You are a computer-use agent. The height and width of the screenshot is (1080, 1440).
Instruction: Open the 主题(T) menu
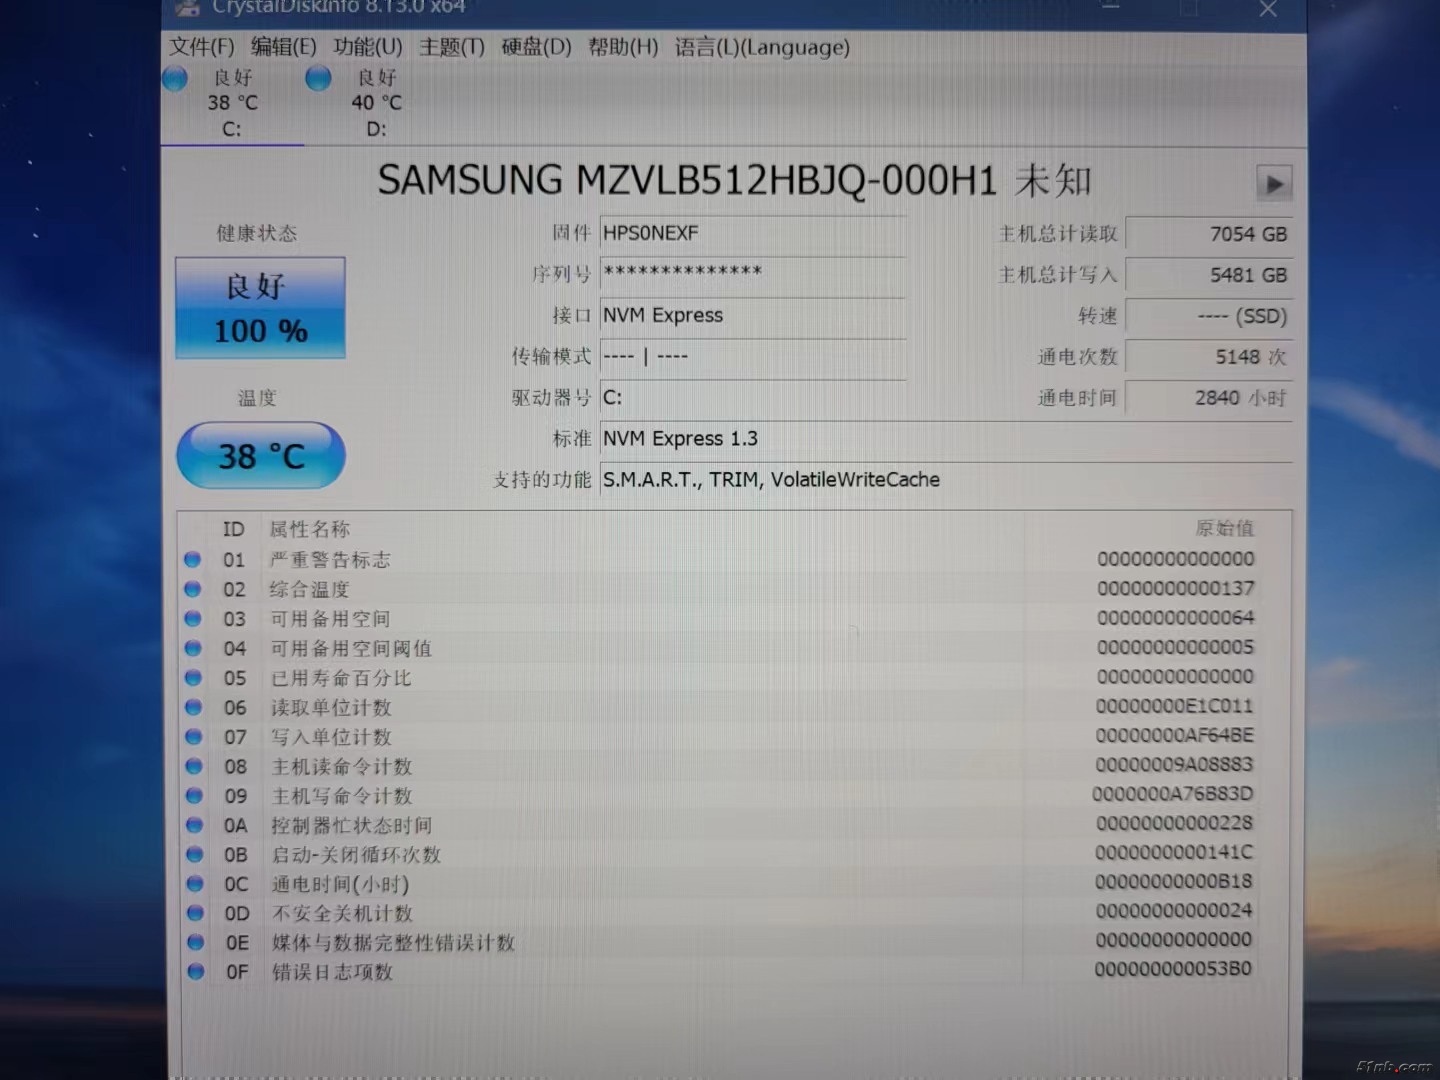(x=451, y=47)
